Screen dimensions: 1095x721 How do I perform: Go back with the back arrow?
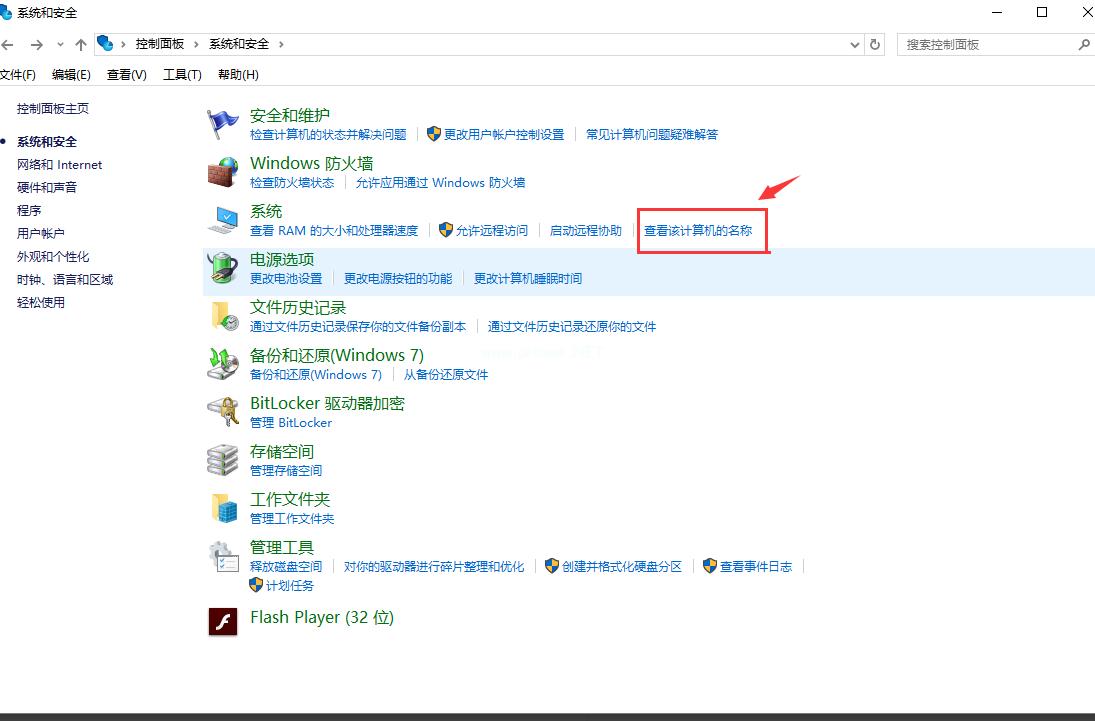[x=8, y=45]
